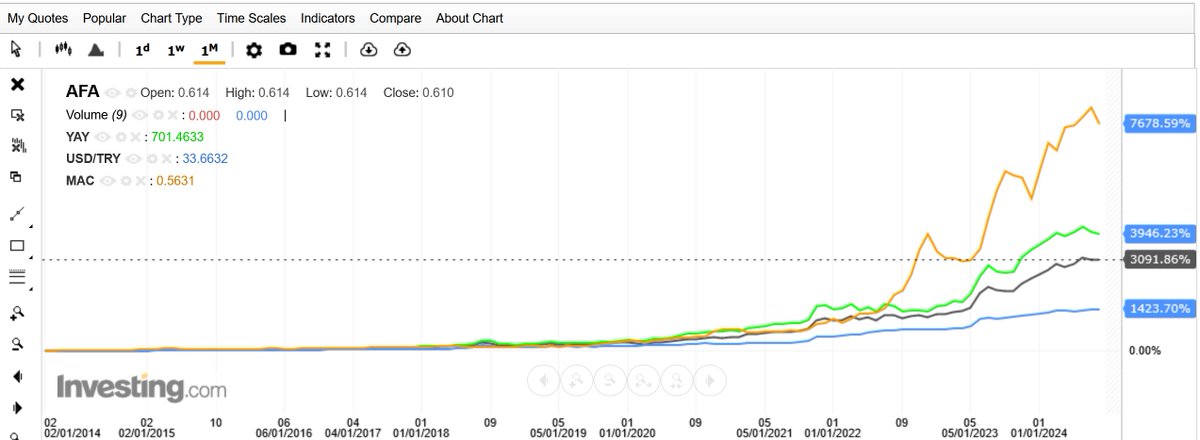Click the 3946.23% green price label
Image resolution: width=1200 pixels, height=440 pixels.
pyautogui.click(x=1158, y=233)
